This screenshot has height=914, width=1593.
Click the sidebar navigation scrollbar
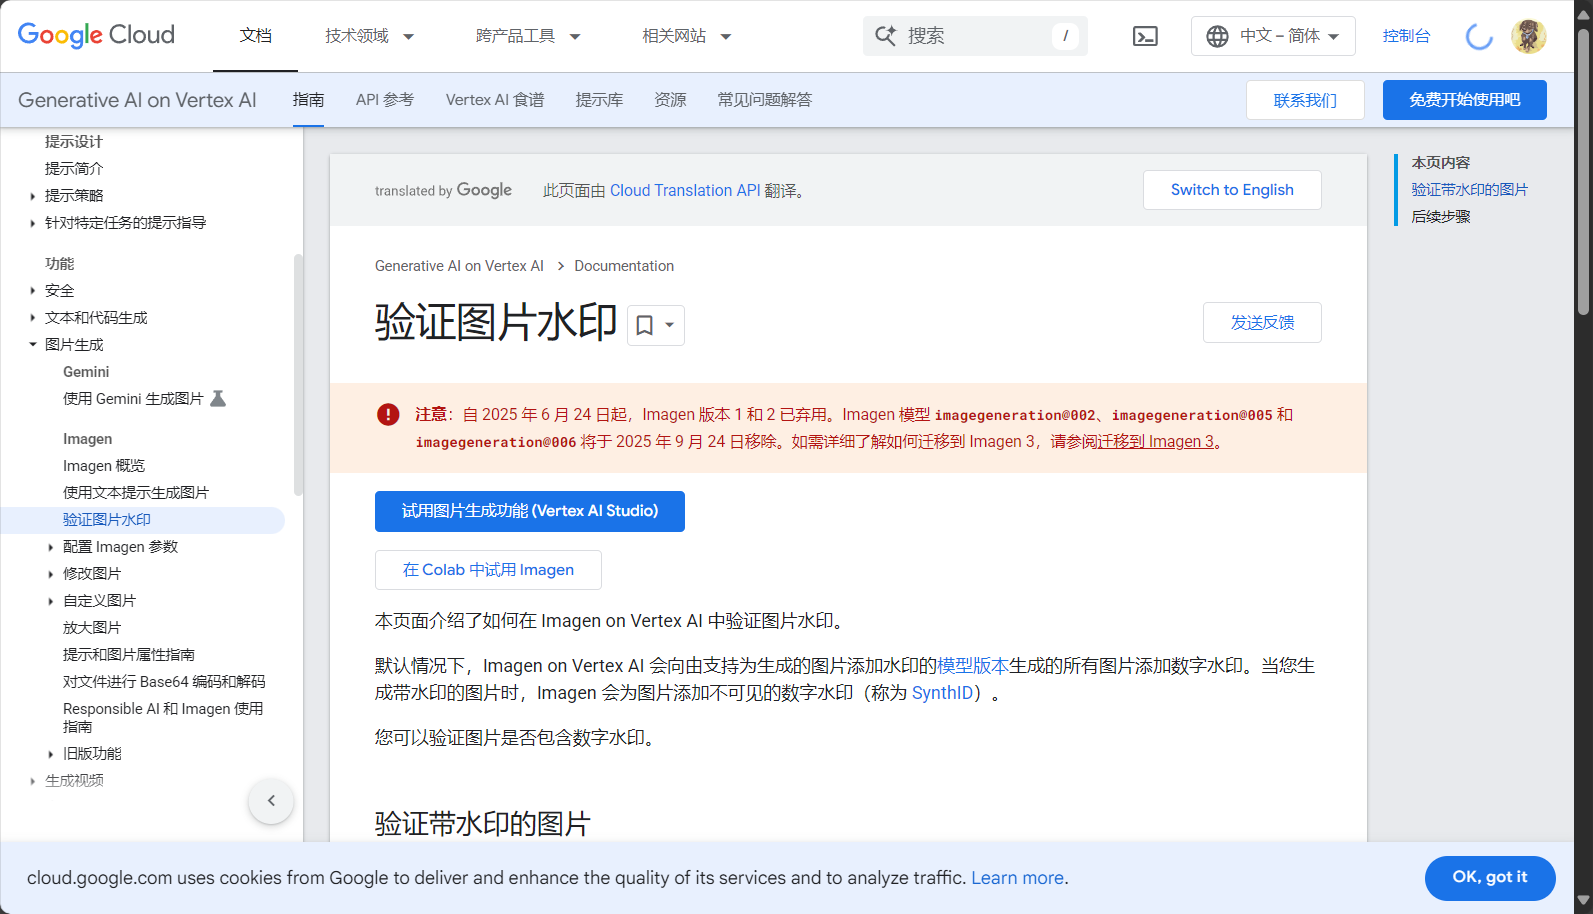[298, 375]
